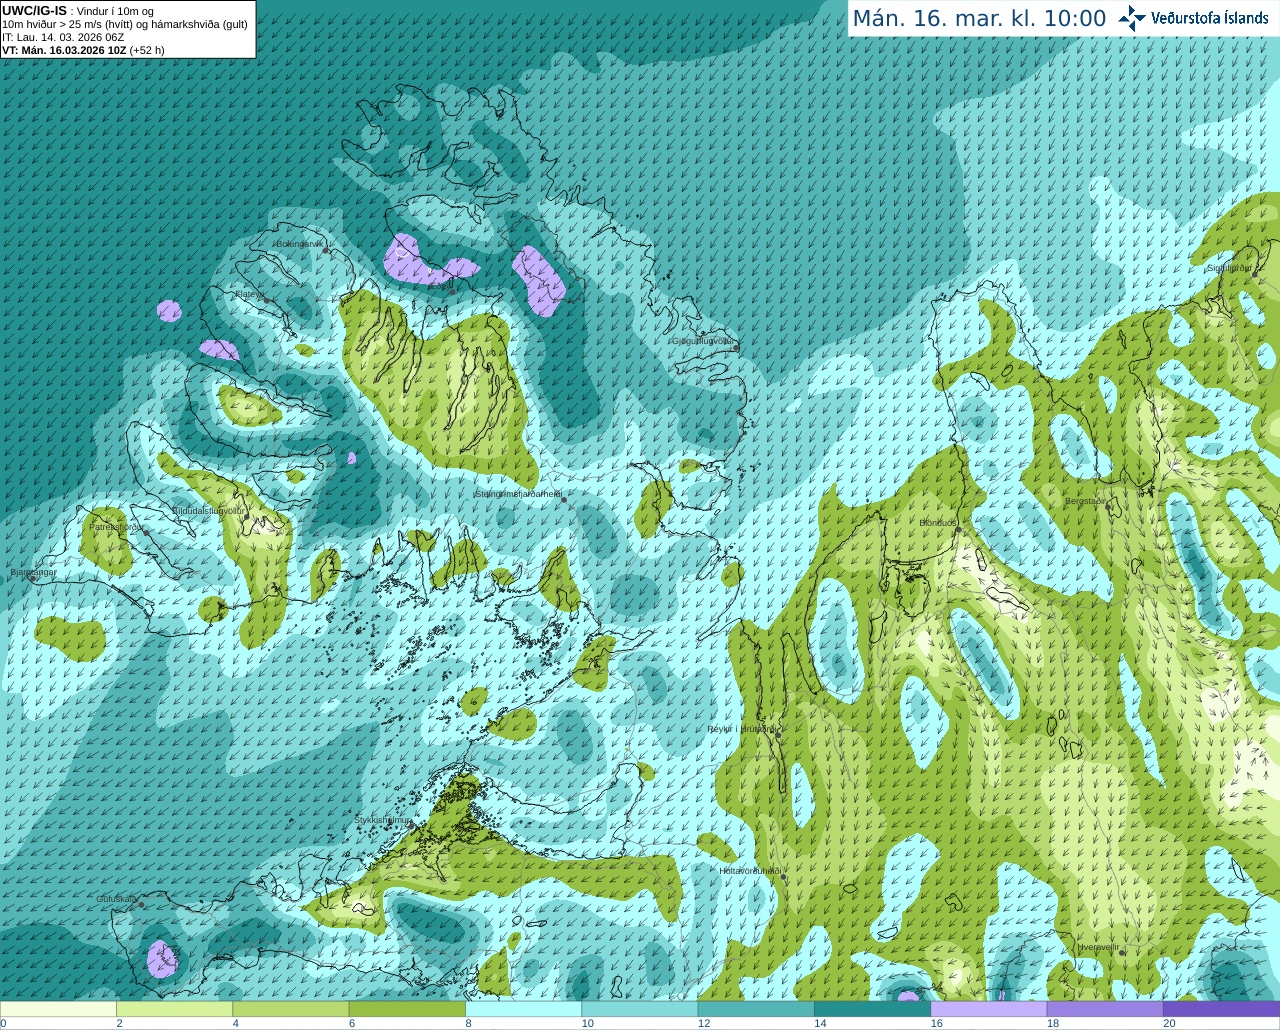1280x1030 pixels.
Task: Select the 4–6 m/s green legend swatch
Action: pyautogui.click(x=291, y=1009)
